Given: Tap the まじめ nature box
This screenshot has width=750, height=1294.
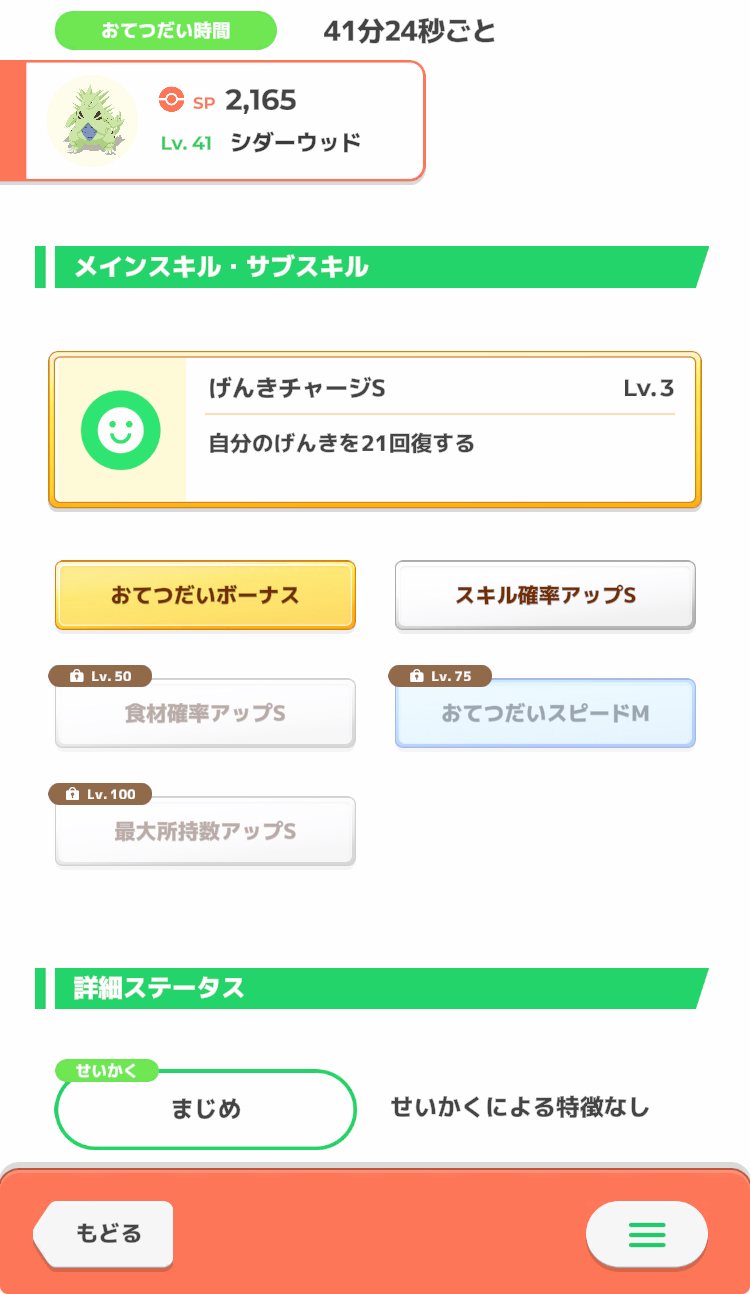Looking at the screenshot, I should click(206, 1109).
